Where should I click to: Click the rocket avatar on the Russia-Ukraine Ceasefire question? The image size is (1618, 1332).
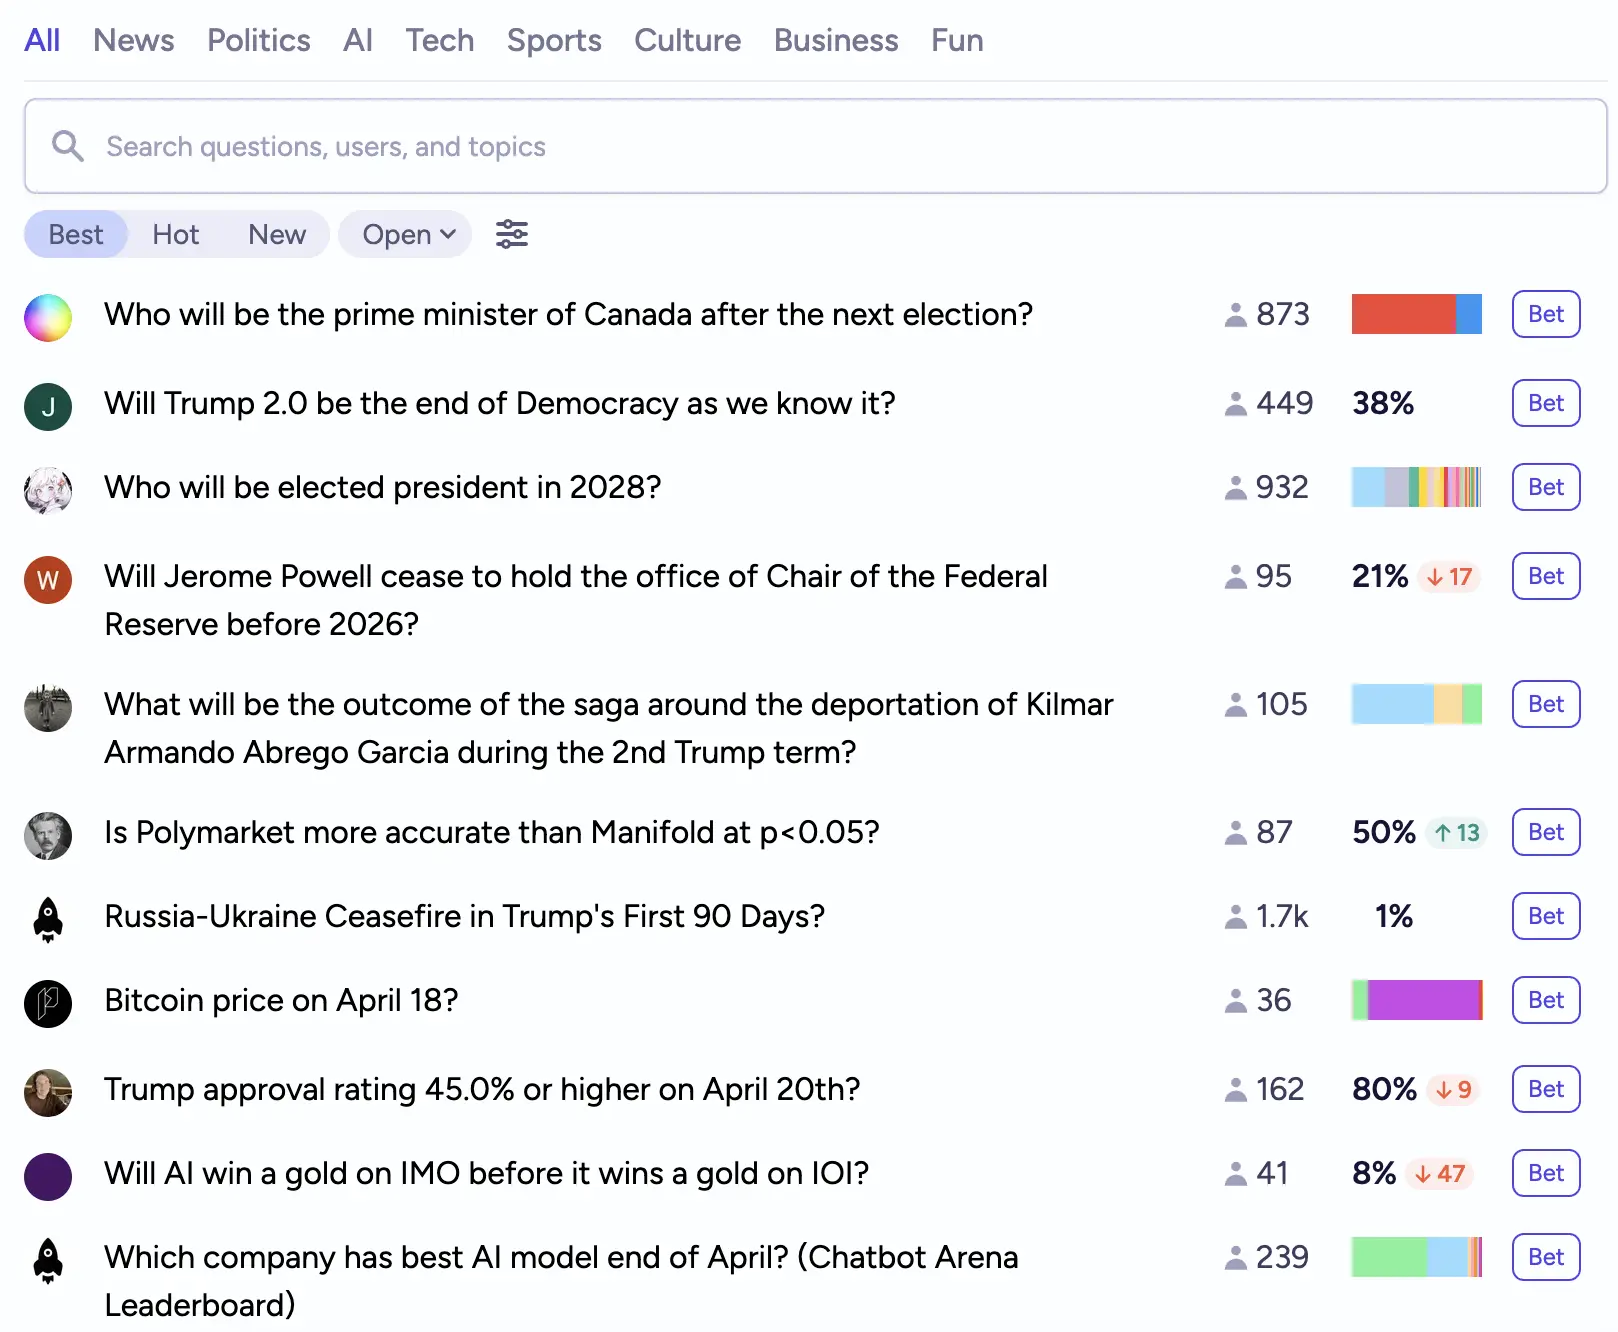point(47,919)
